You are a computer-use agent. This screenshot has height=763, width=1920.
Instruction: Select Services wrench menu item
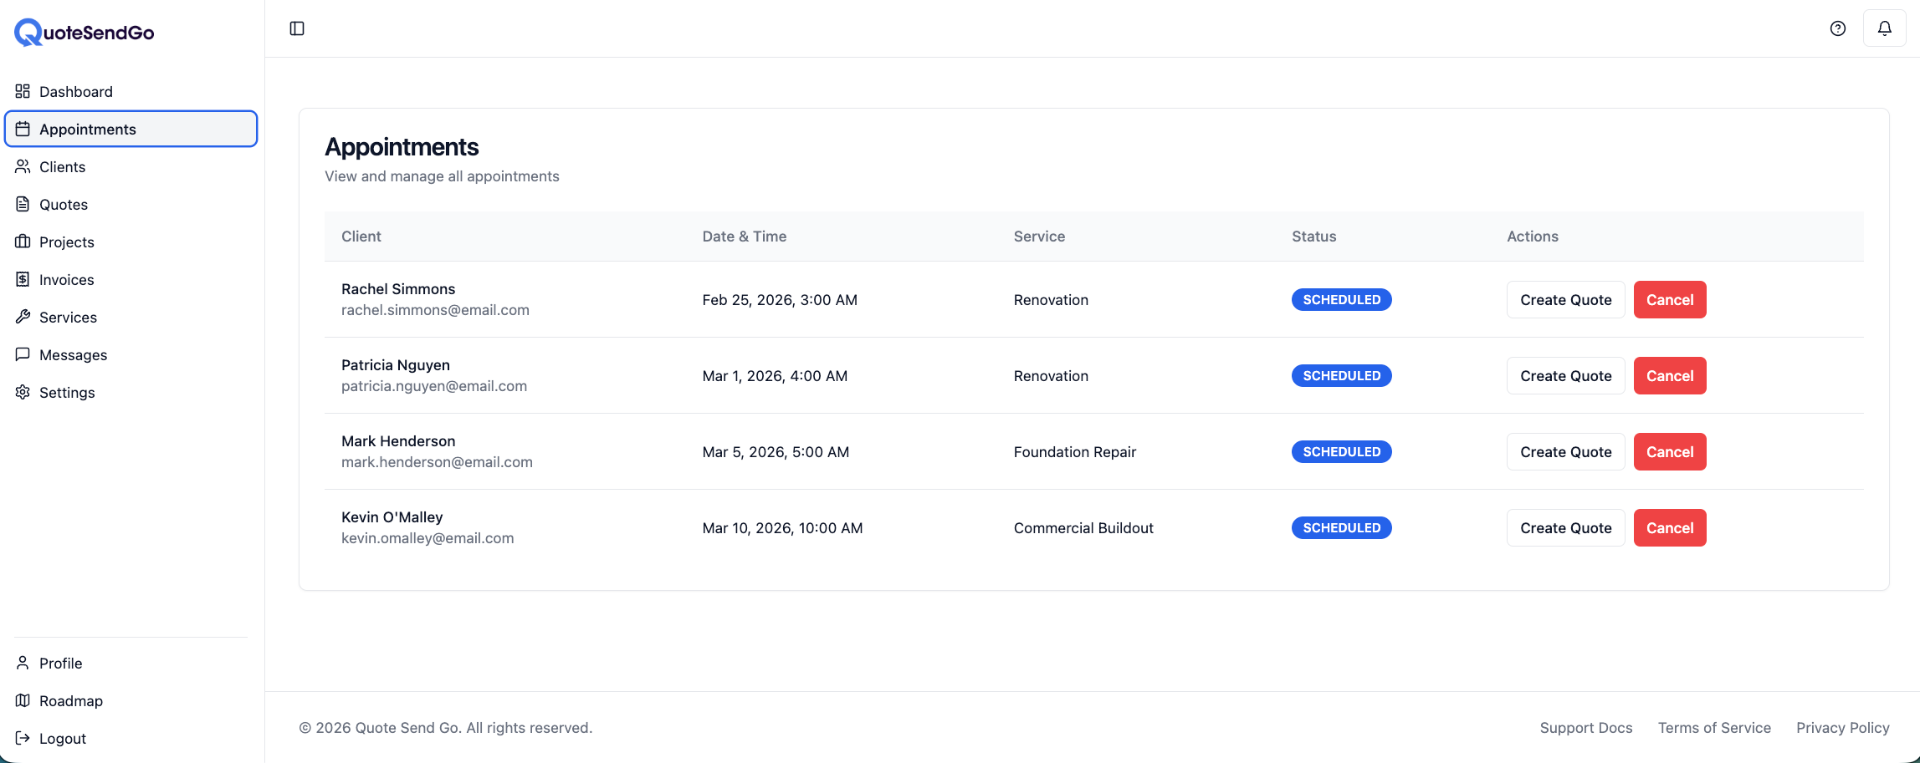click(x=67, y=317)
